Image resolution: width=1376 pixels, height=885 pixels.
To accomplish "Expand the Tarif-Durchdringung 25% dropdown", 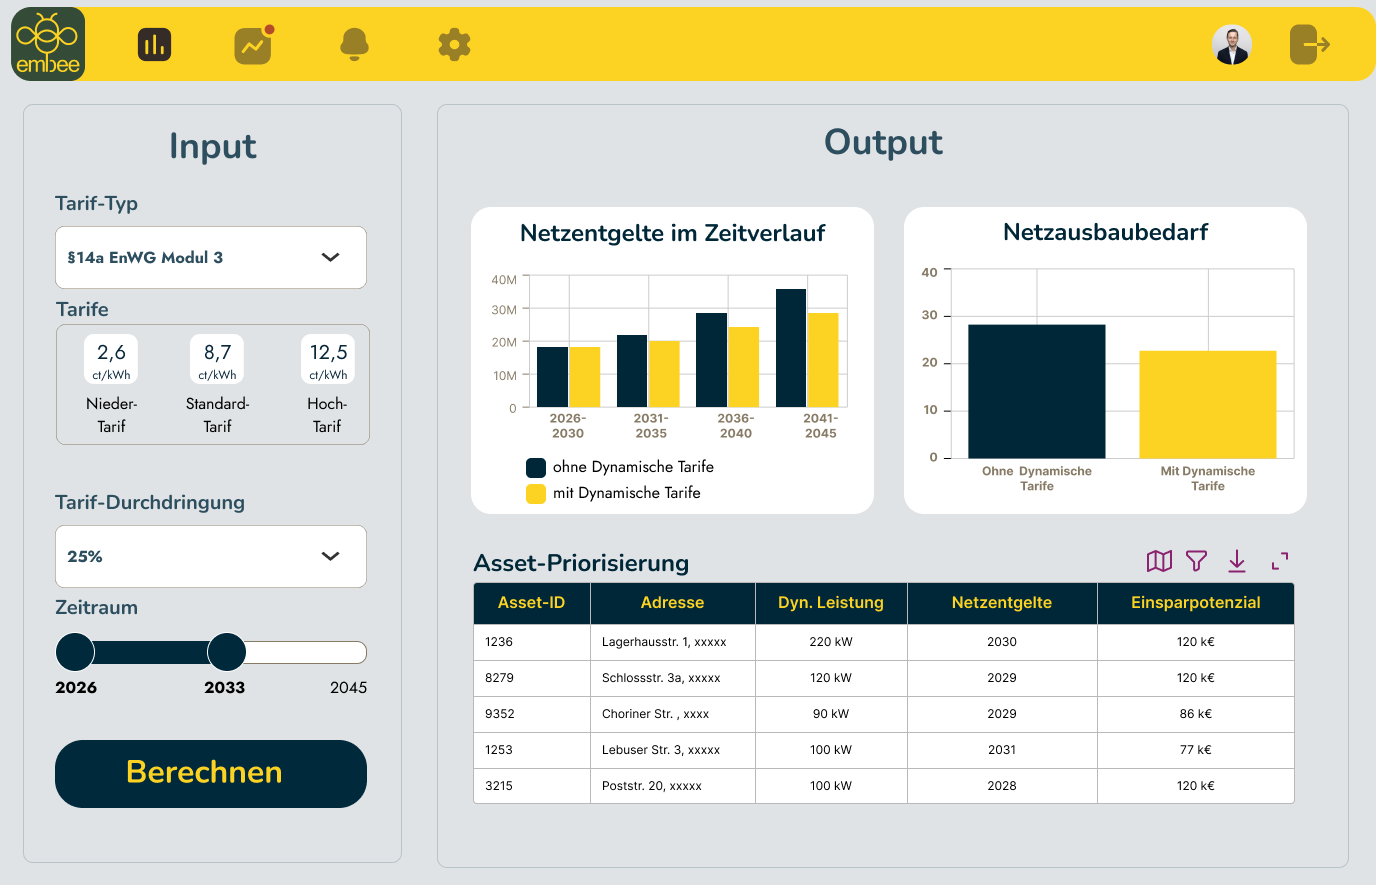I will tap(211, 557).
